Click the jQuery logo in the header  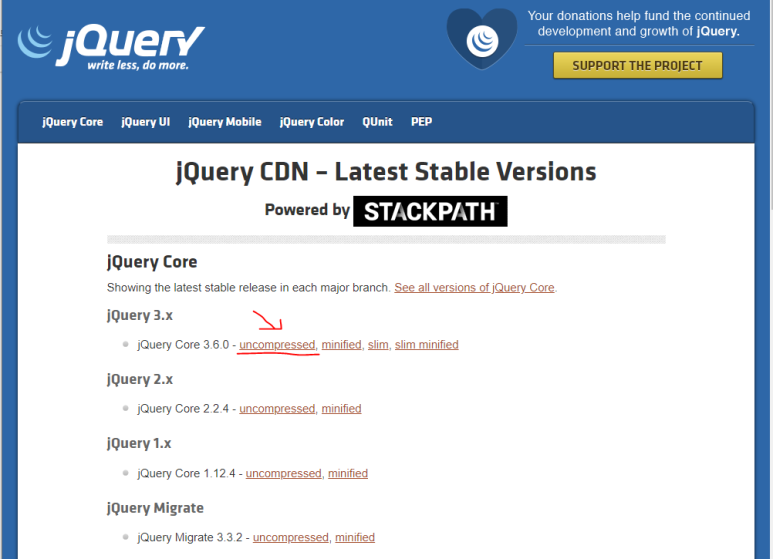tap(111, 48)
